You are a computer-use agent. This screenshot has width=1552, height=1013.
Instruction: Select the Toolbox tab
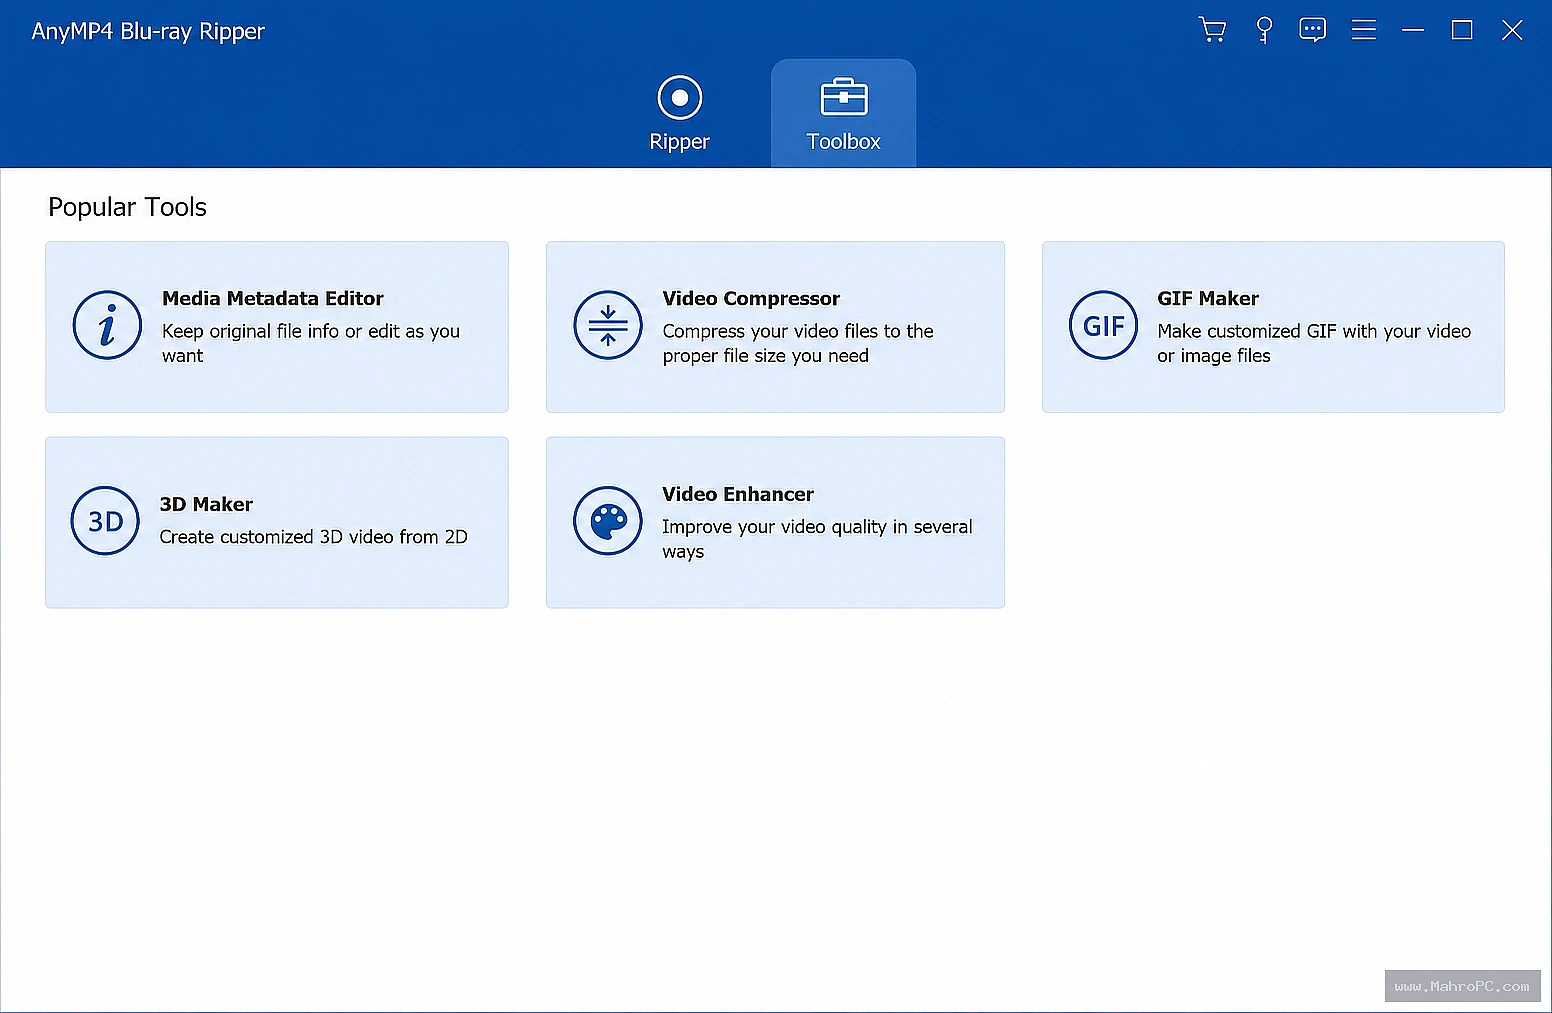tap(843, 114)
